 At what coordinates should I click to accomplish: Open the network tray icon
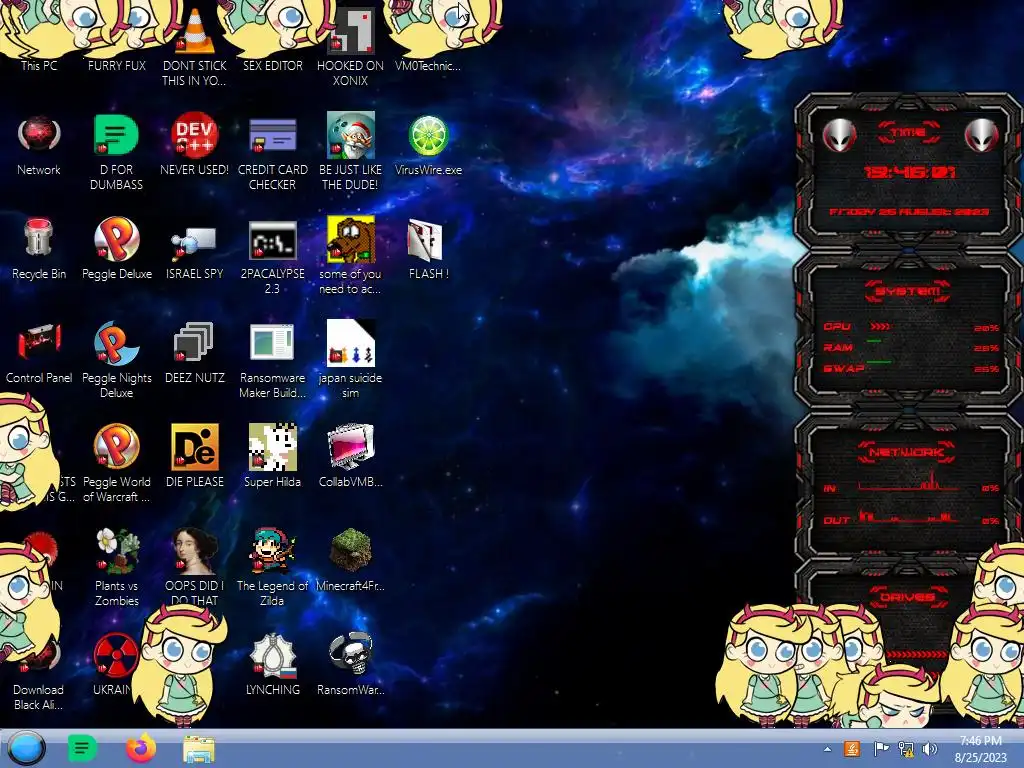click(906, 749)
